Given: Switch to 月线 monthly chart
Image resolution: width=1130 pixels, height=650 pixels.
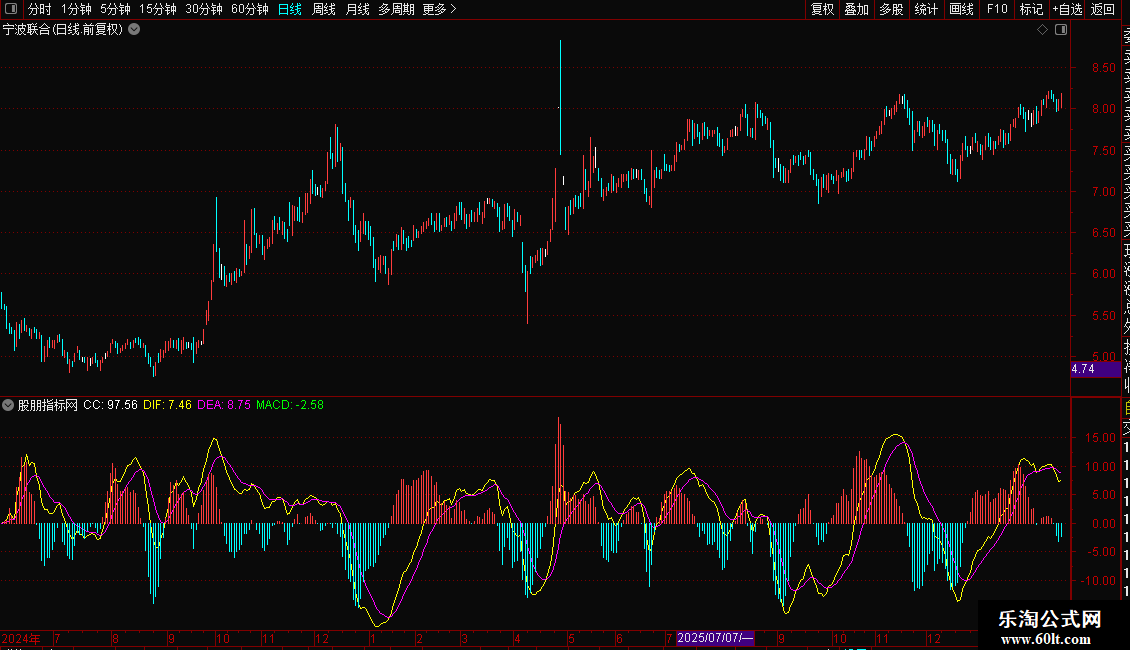Looking at the screenshot, I should tap(357, 9).
